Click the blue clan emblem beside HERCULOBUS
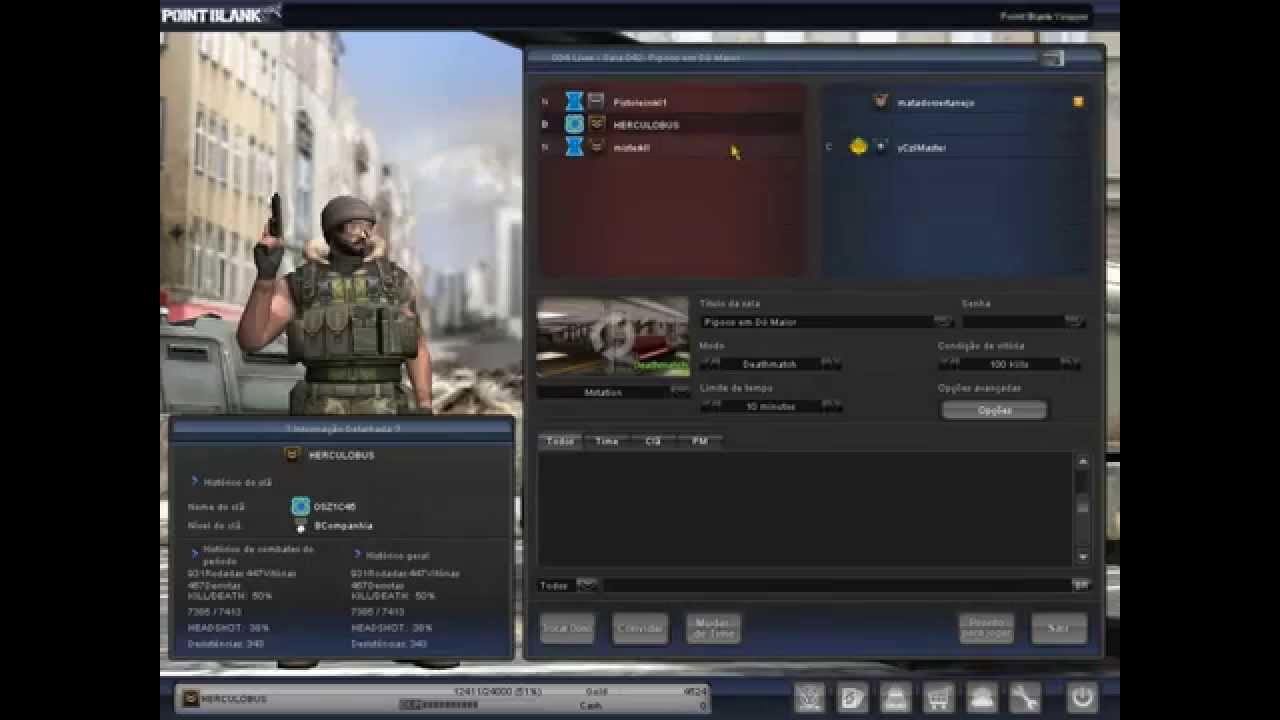Viewport: 1280px width, 720px height. [574, 124]
